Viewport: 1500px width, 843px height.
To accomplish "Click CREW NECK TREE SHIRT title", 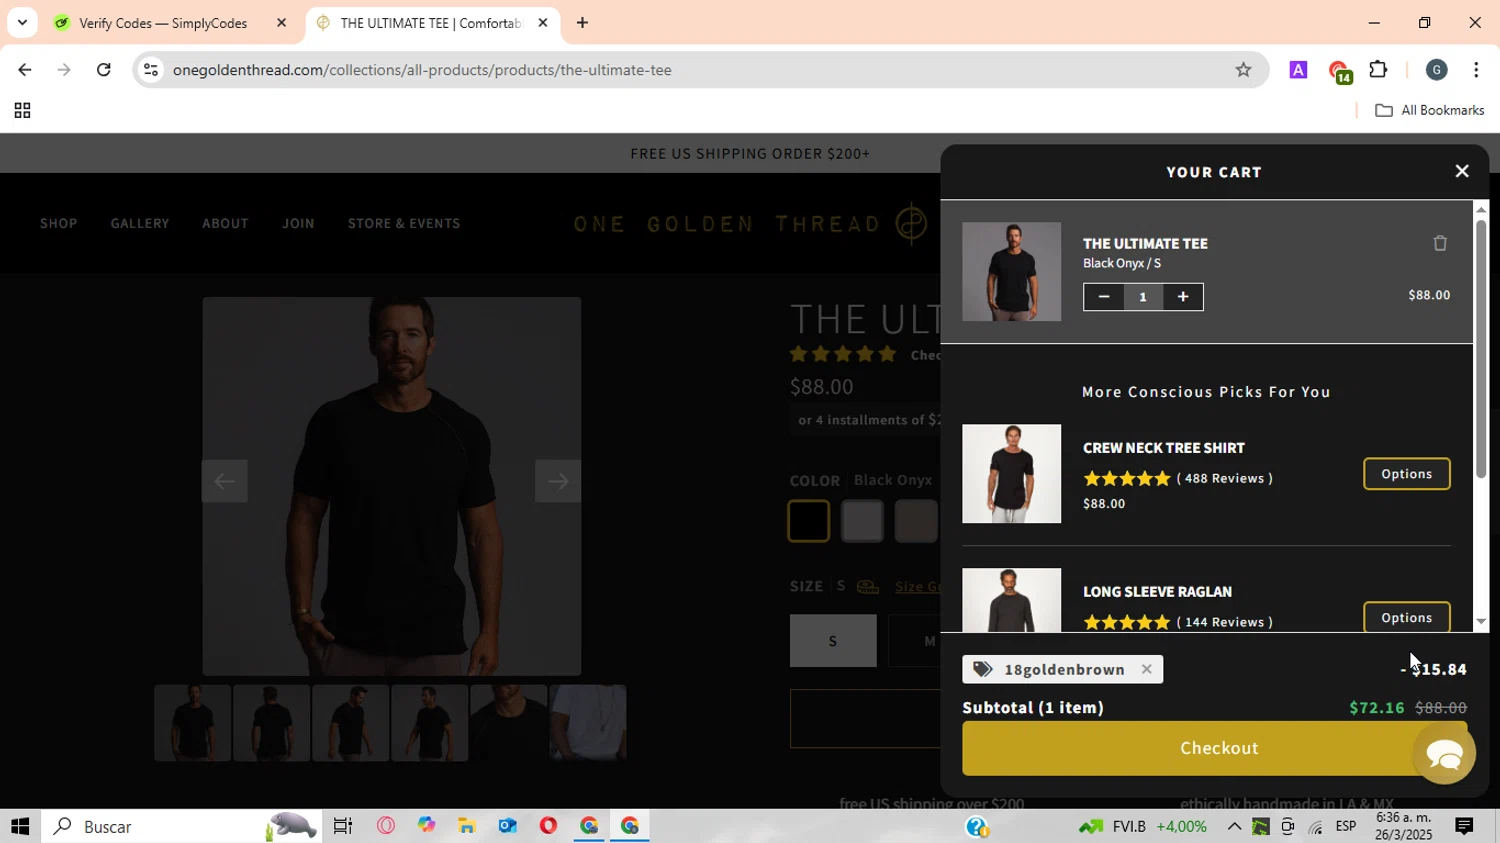I will coord(1164,448).
